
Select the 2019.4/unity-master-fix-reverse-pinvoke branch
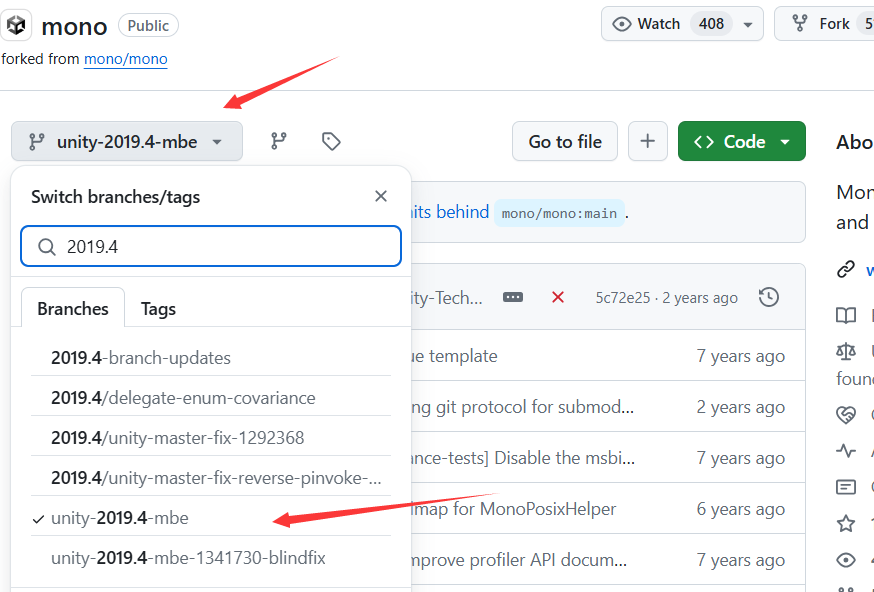[x=211, y=478]
